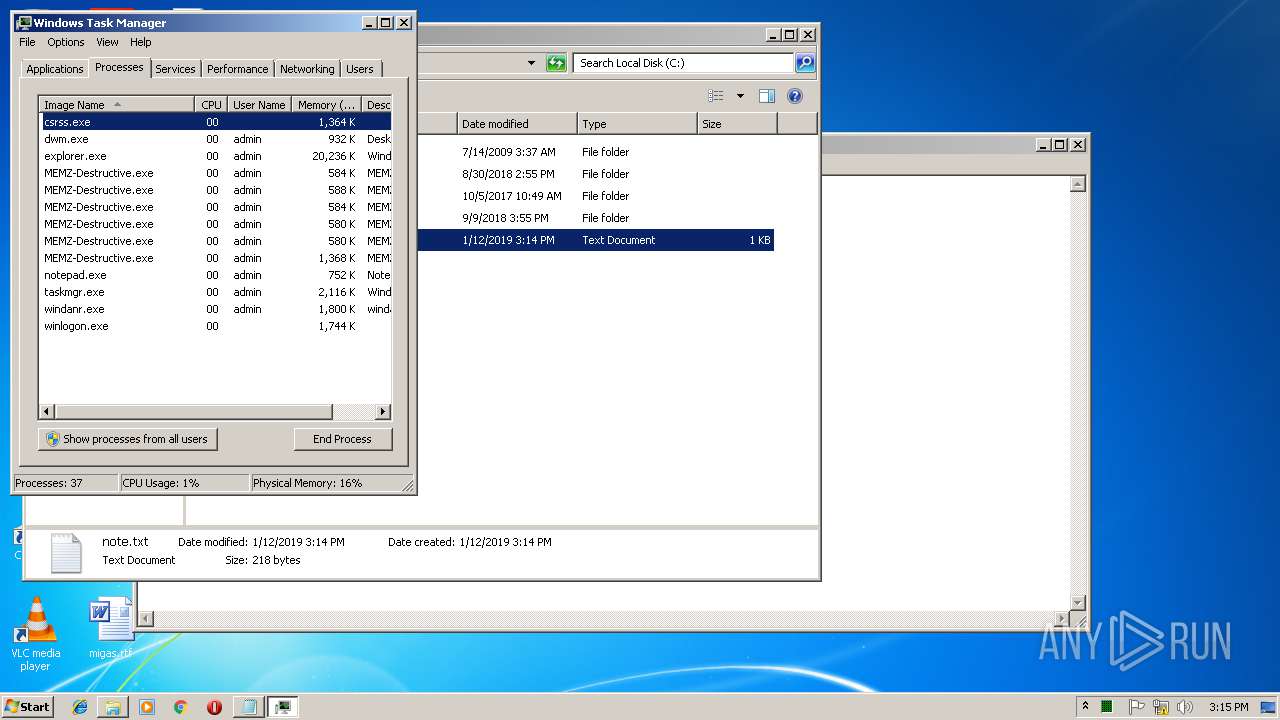
Task: Open volume speaker tray icon
Action: [x=1185, y=707]
